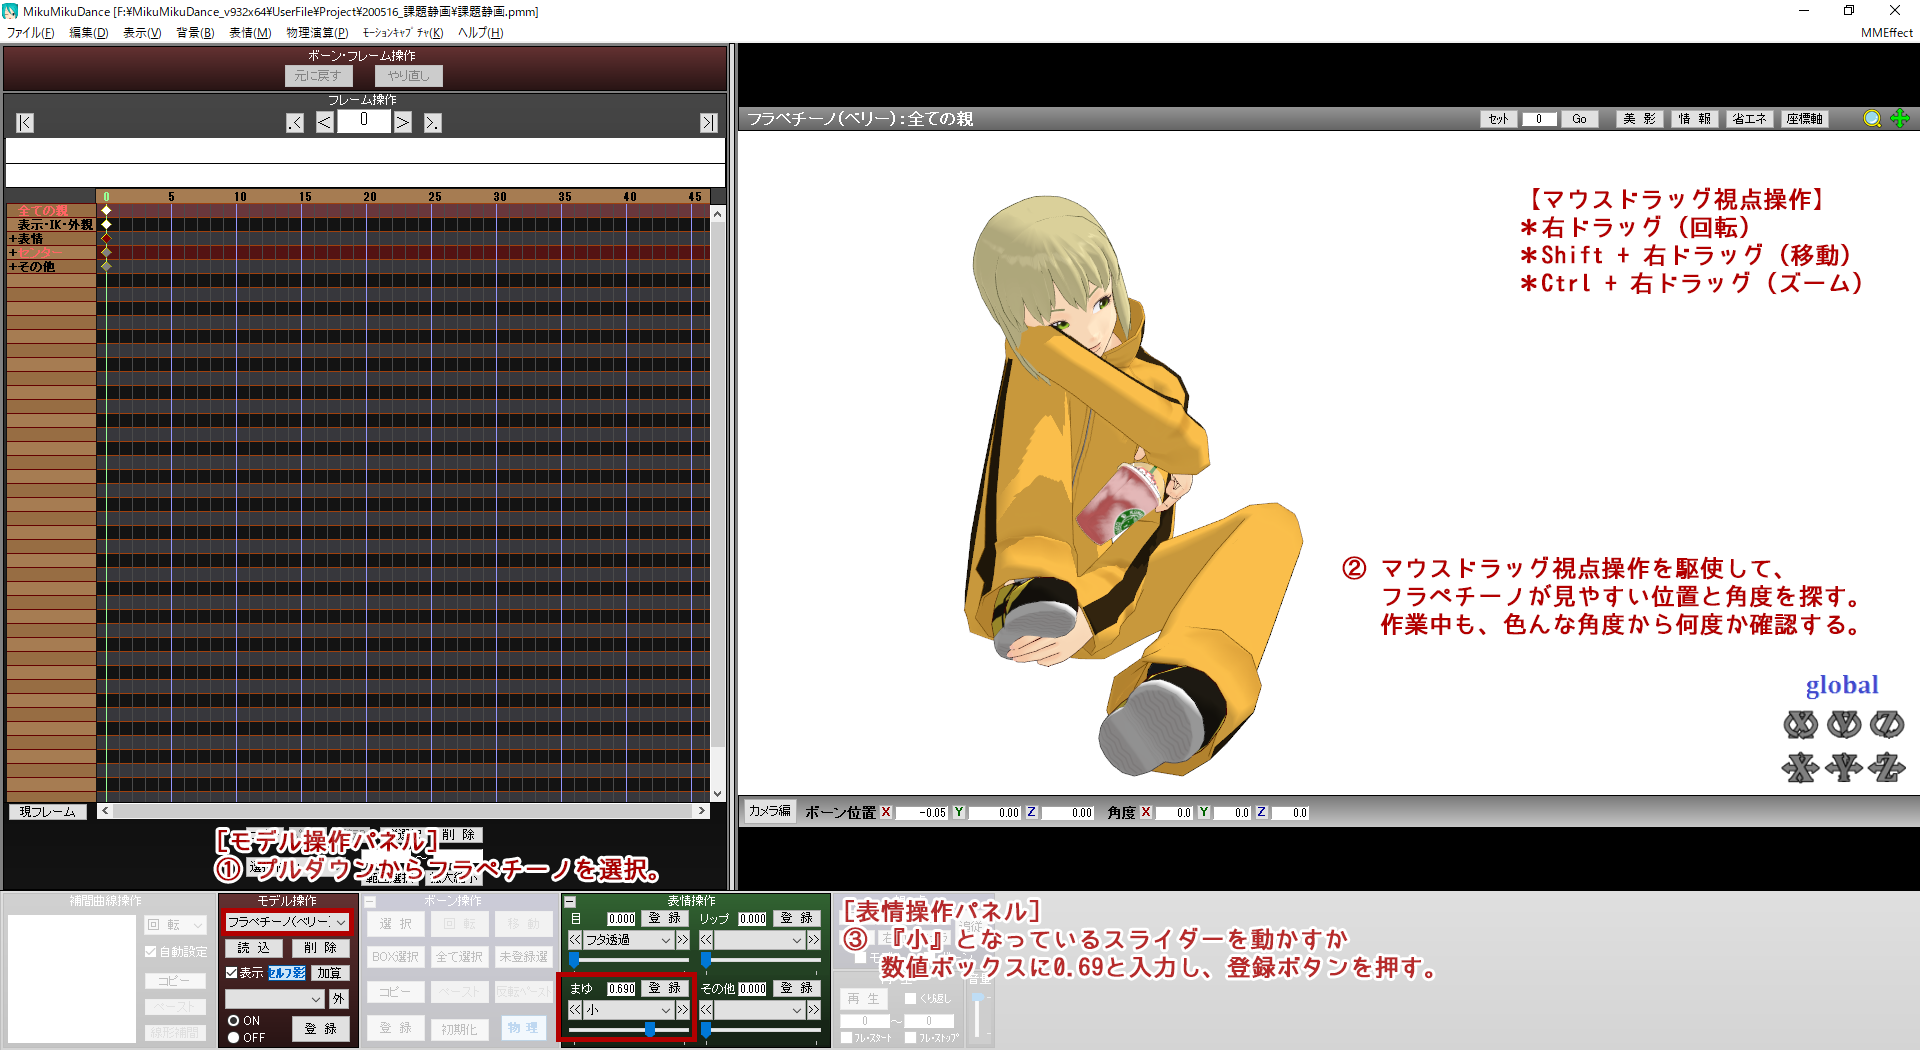Select the OFF radio button

234,1037
